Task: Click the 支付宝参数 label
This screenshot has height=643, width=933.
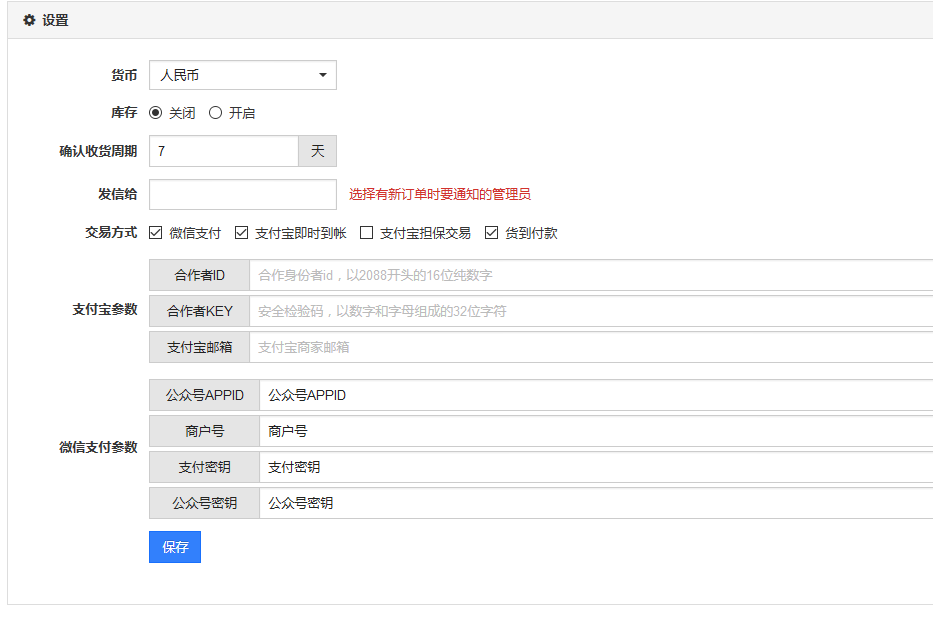Action: pos(105,309)
